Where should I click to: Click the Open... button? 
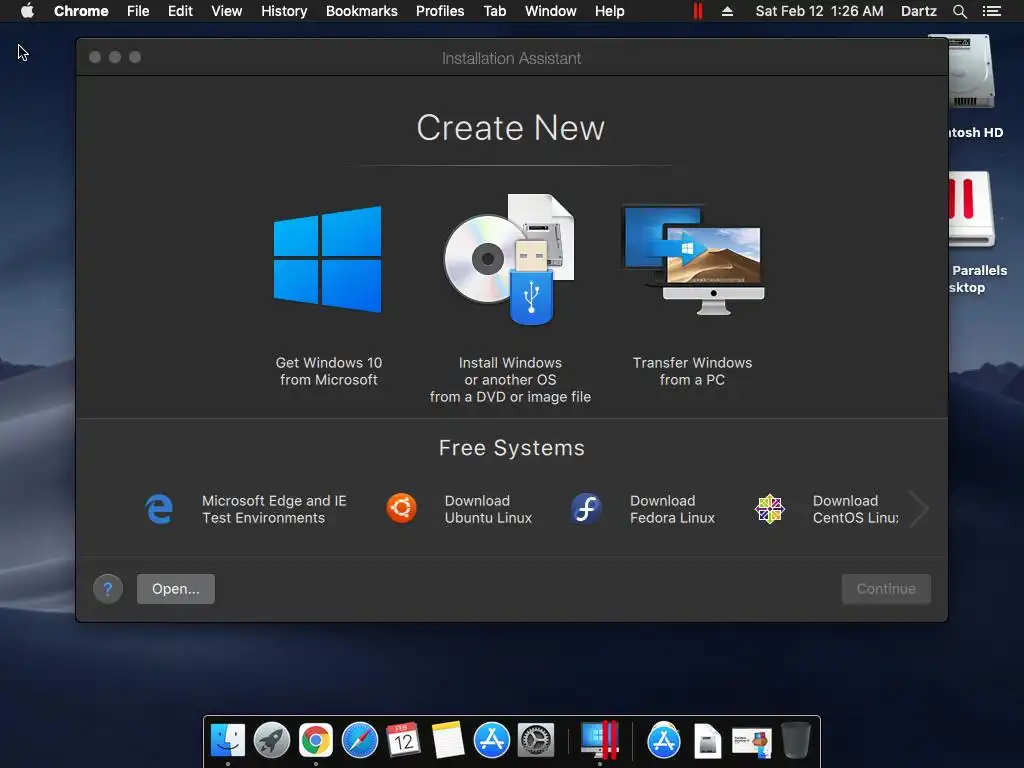[x=176, y=588]
